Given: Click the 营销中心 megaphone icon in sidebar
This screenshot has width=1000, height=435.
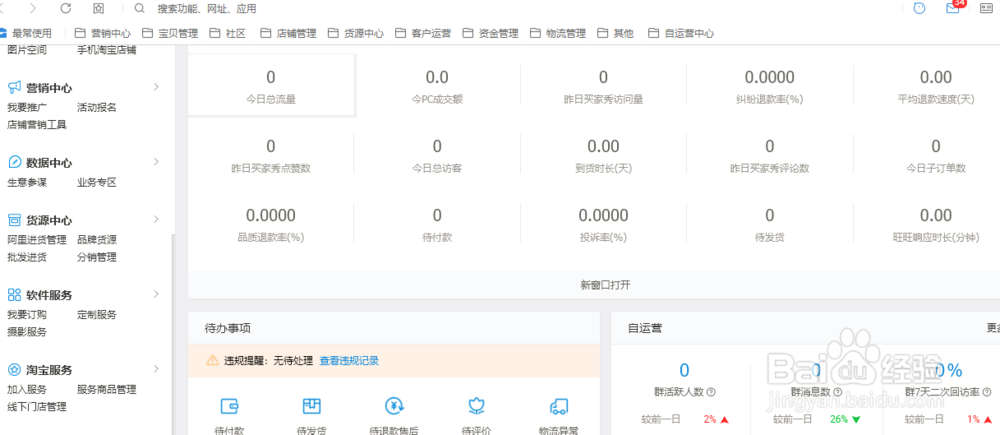Looking at the screenshot, I should point(15,87).
